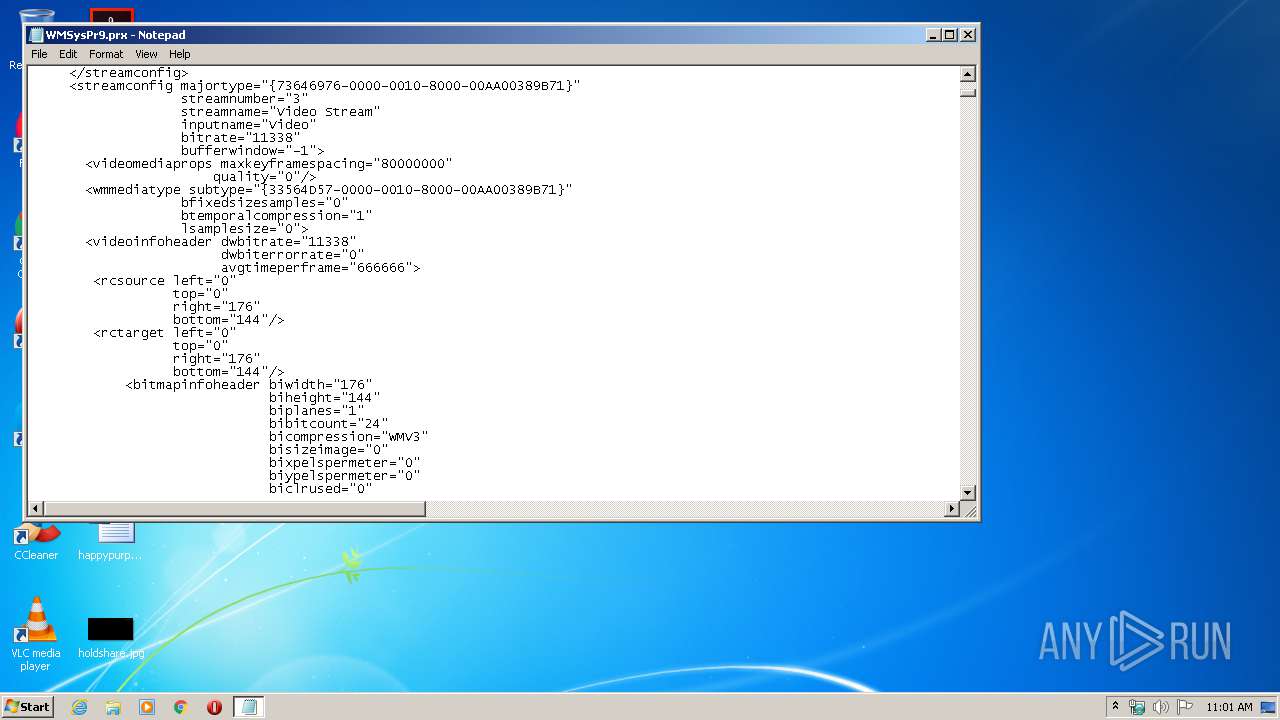Open the volume tray icon
The width and height of the screenshot is (1280, 720).
1161,707
